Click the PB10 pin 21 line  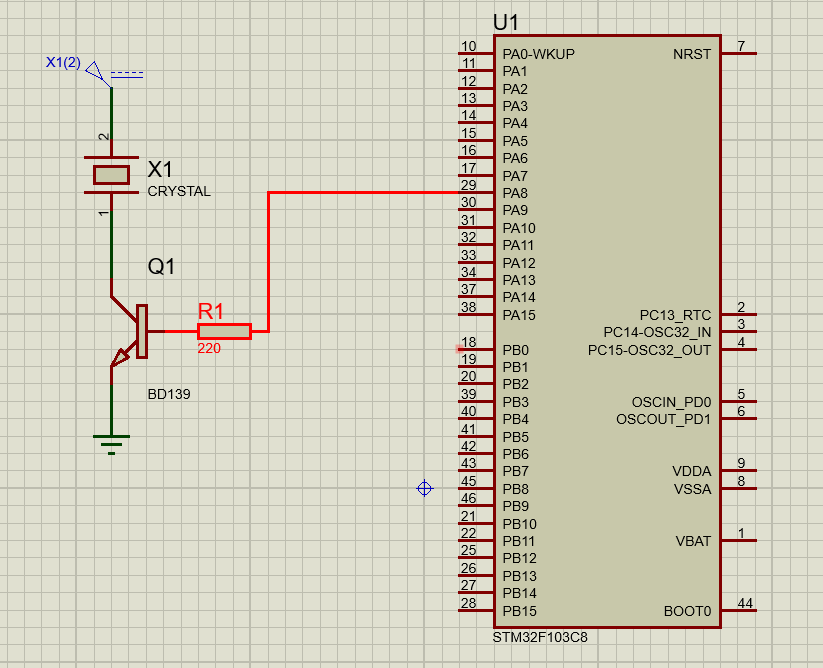[477, 523]
